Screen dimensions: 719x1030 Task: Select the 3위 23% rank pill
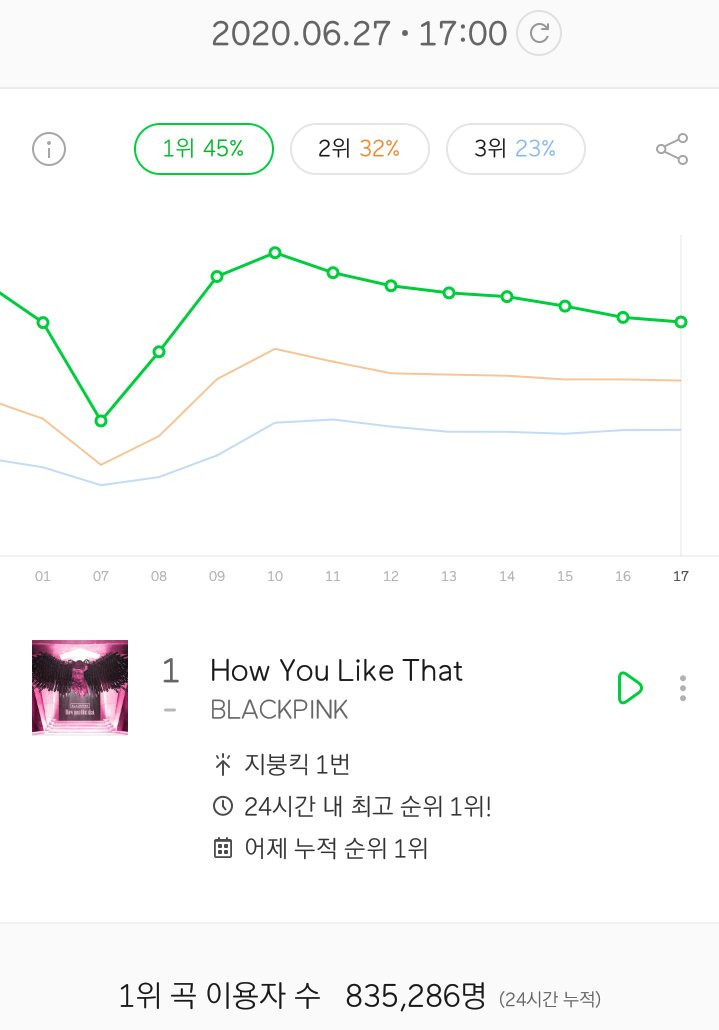coord(515,149)
